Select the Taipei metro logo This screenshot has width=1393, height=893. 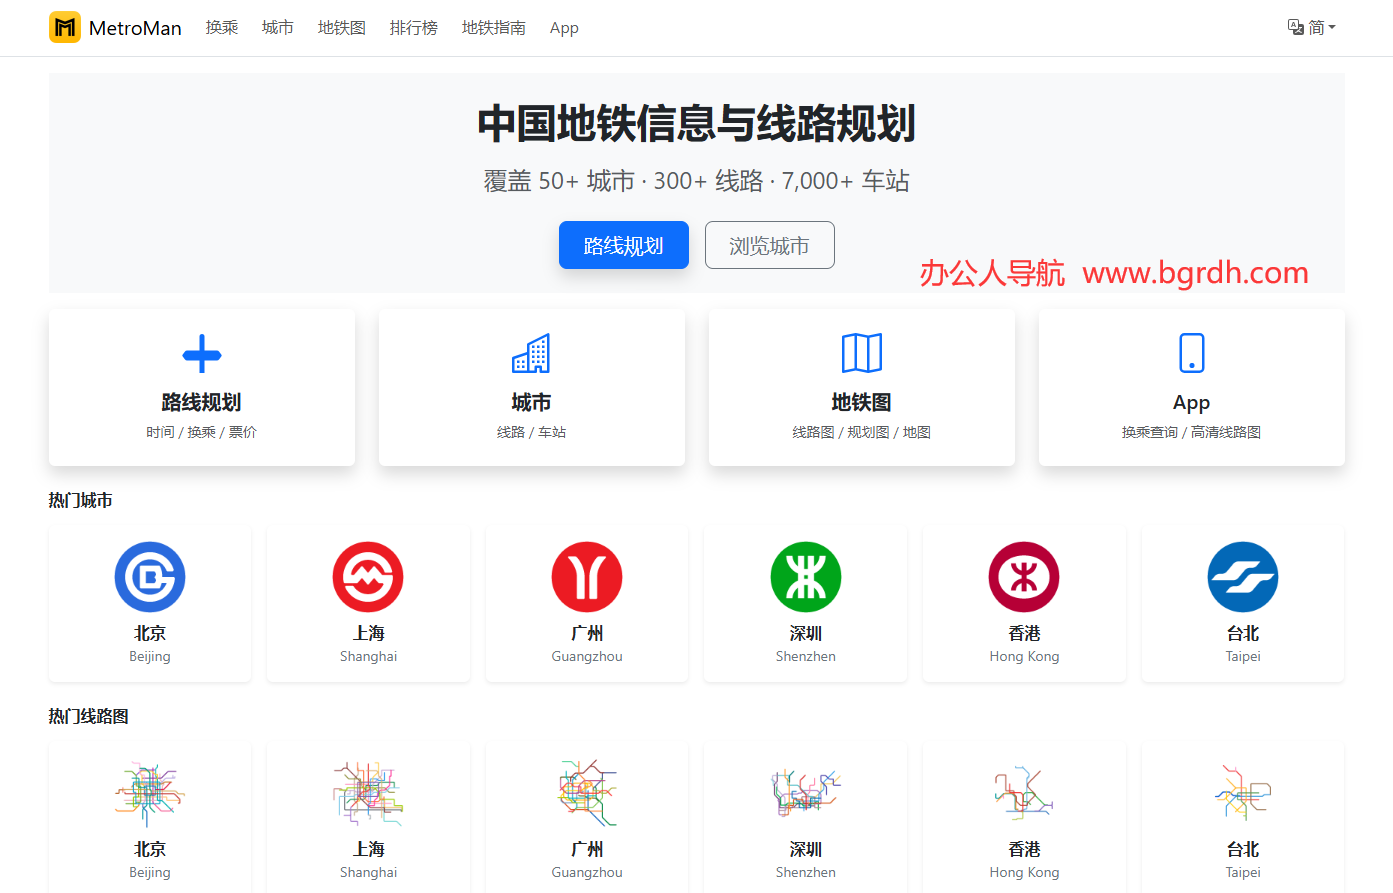pyautogui.click(x=1243, y=577)
